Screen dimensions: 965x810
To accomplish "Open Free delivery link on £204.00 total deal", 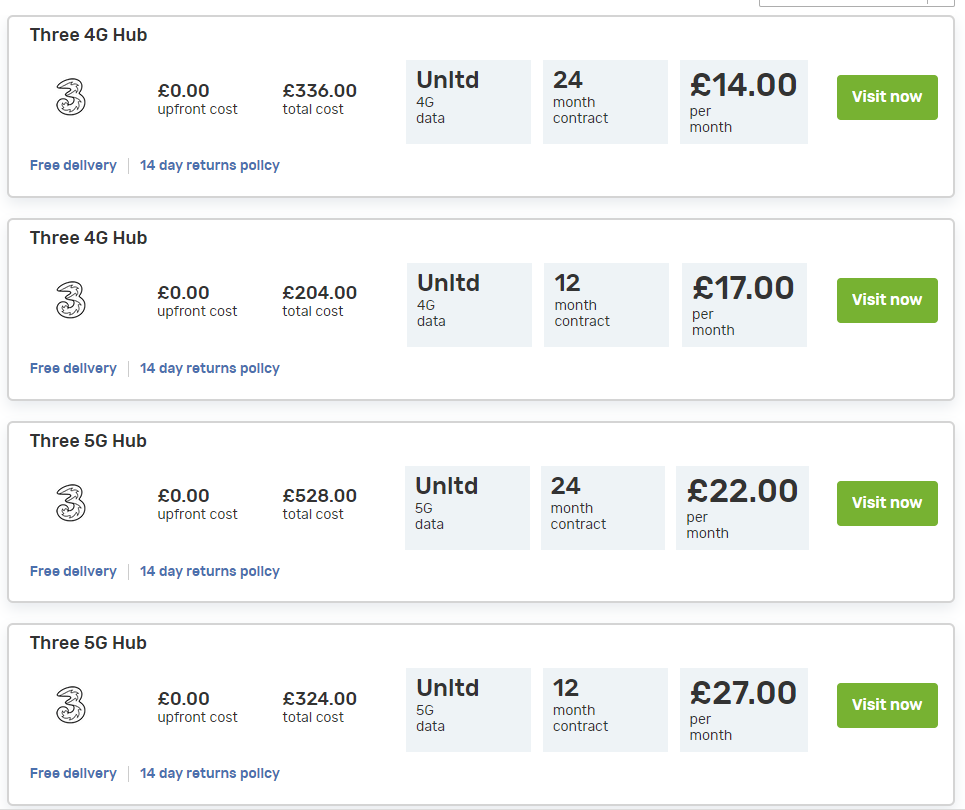I will [73, 368].
